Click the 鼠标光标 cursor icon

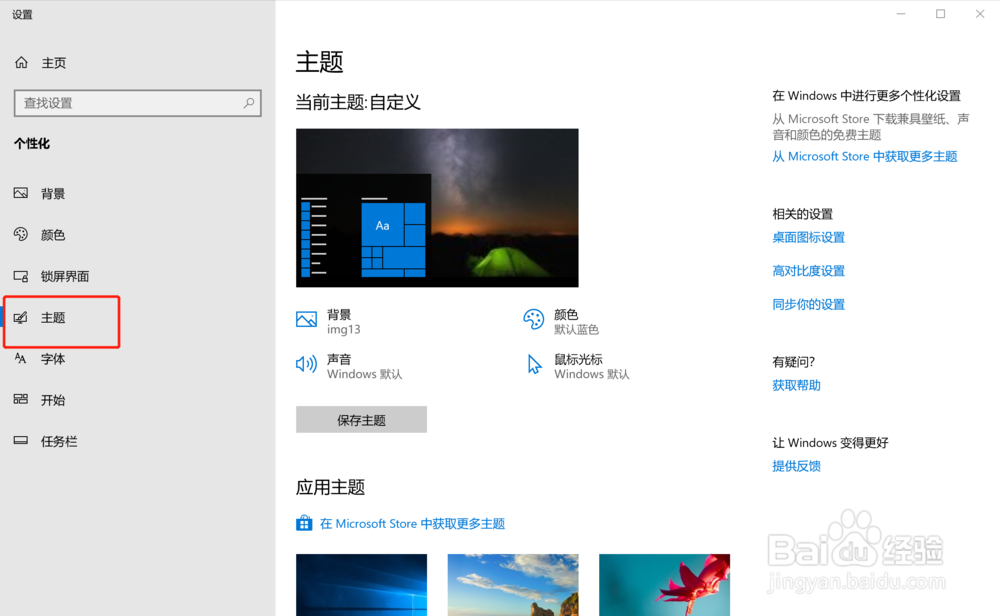(x=534, y=364)
